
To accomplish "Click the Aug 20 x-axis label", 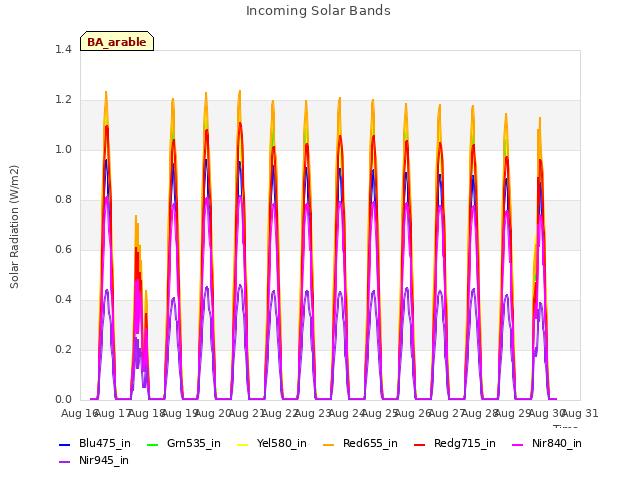I will (213, 414).
